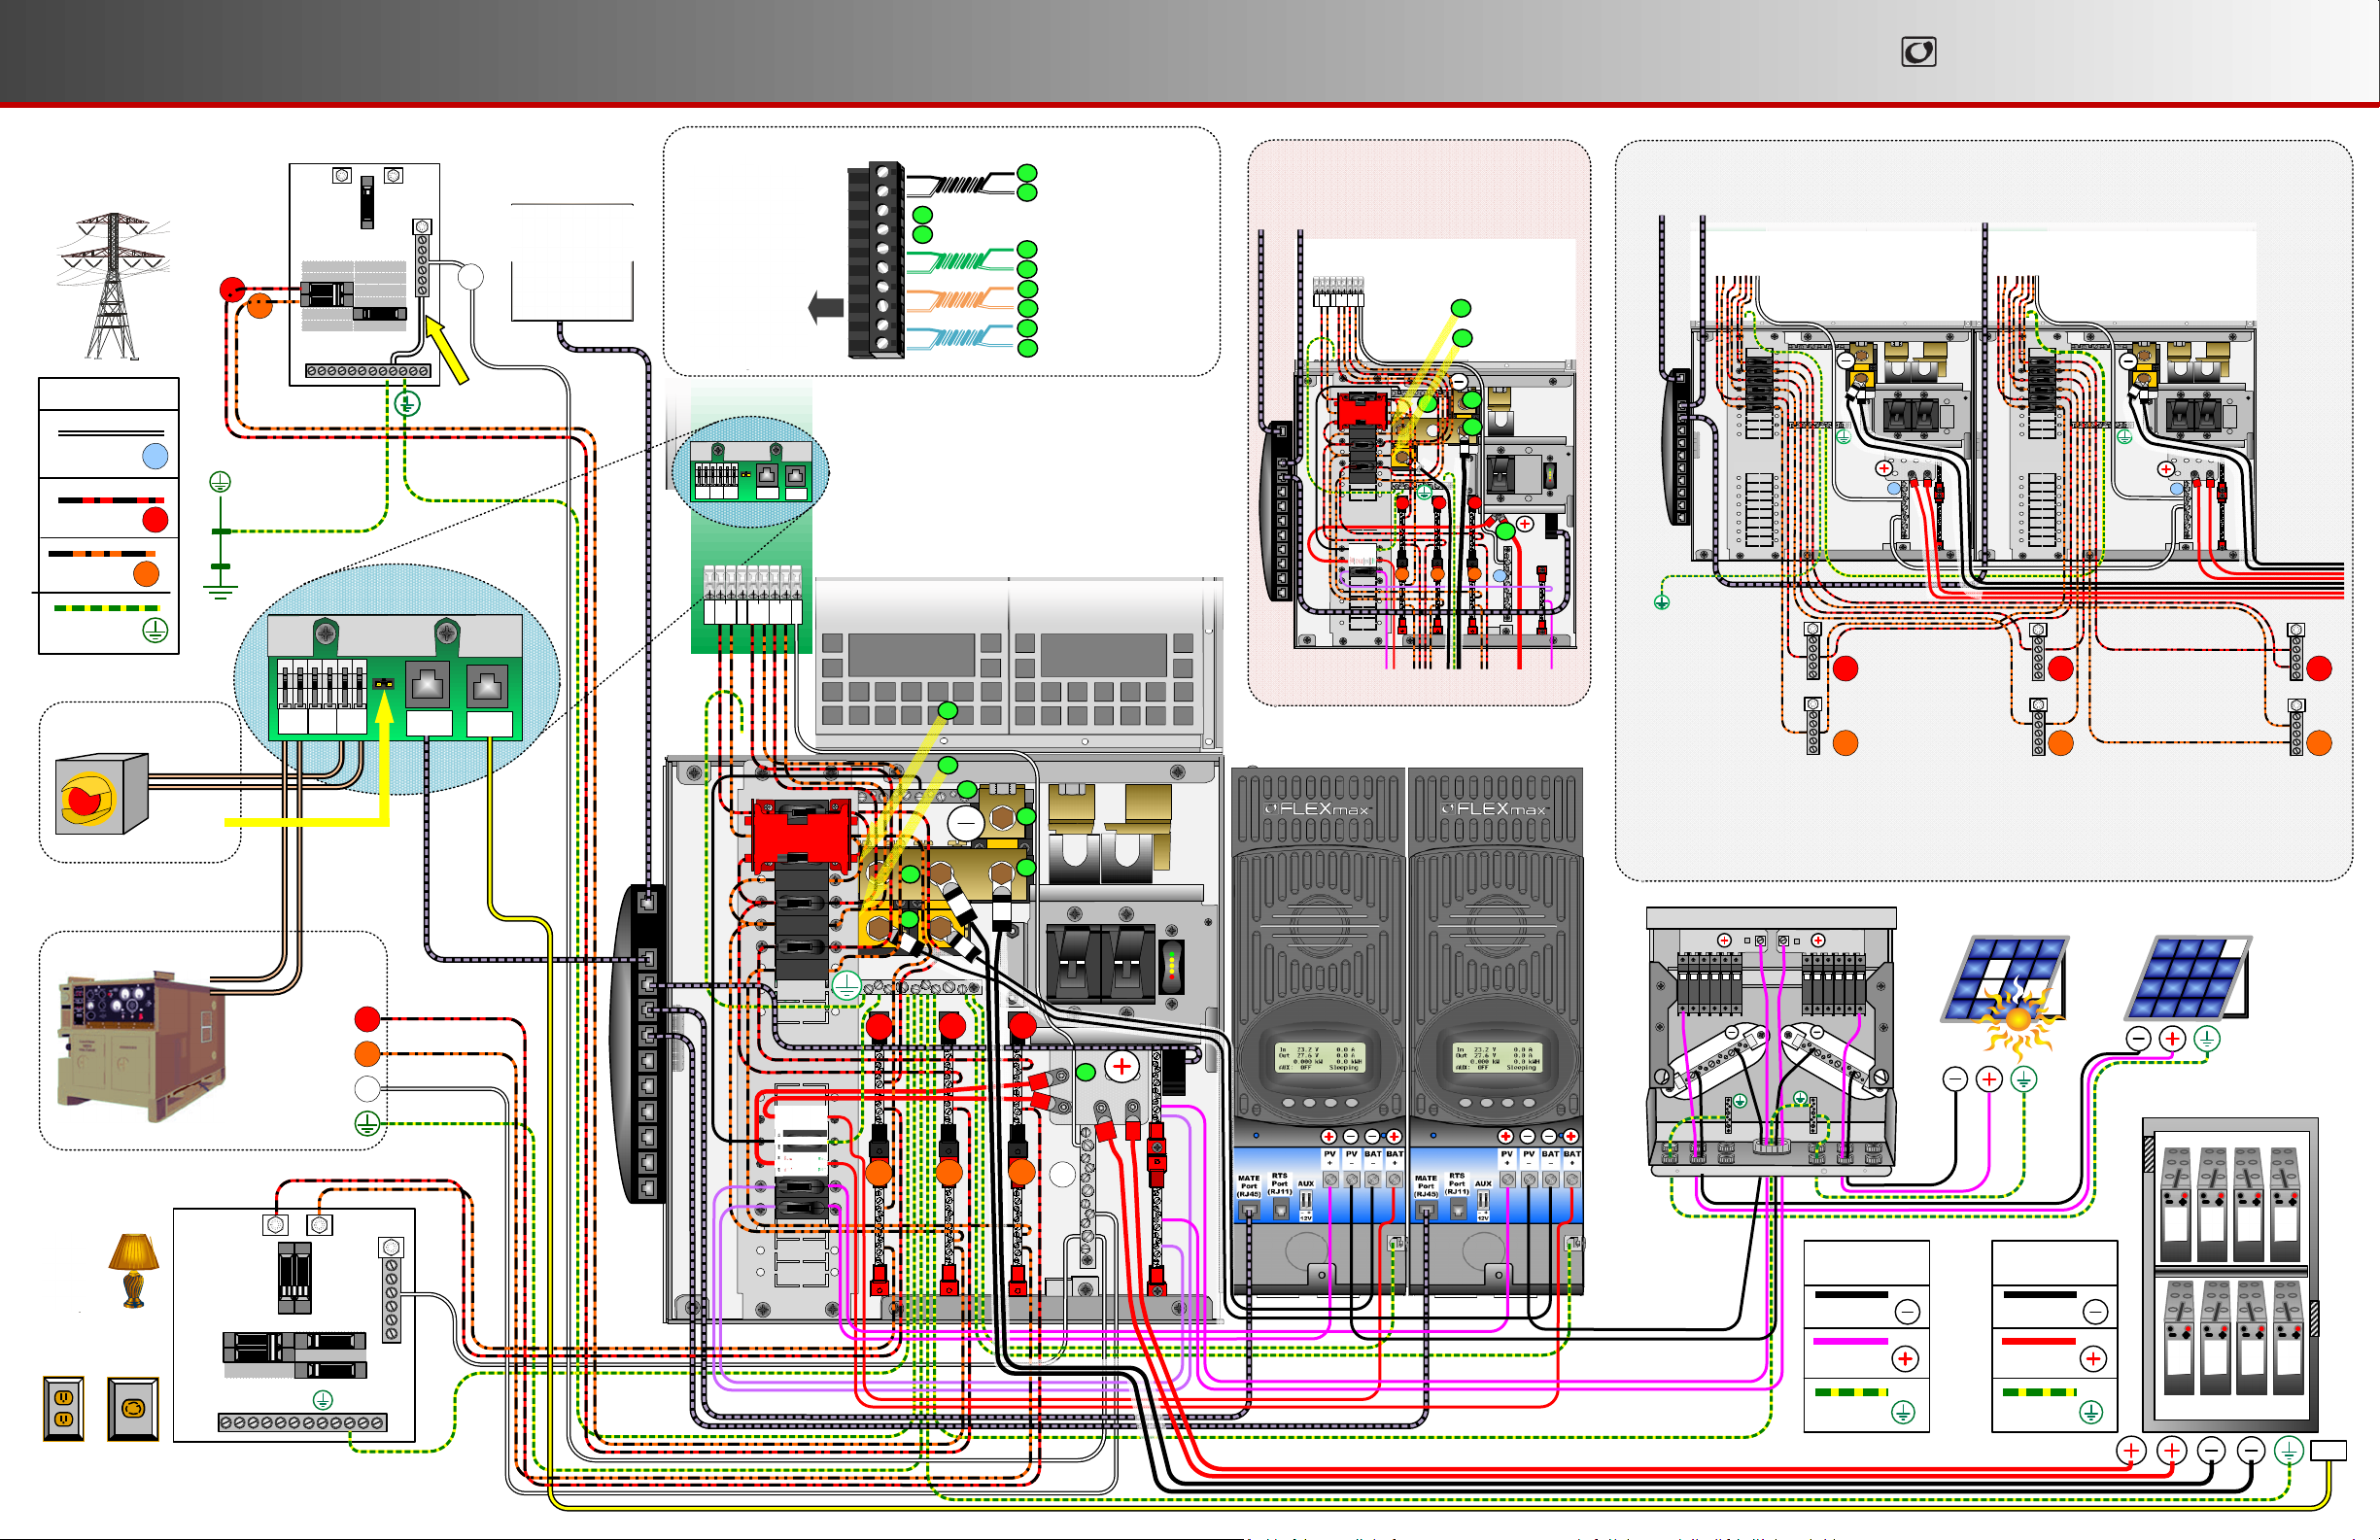Select the black terminal block connector
Viewport: 2380px width, 1540px height.
[876, 260]
